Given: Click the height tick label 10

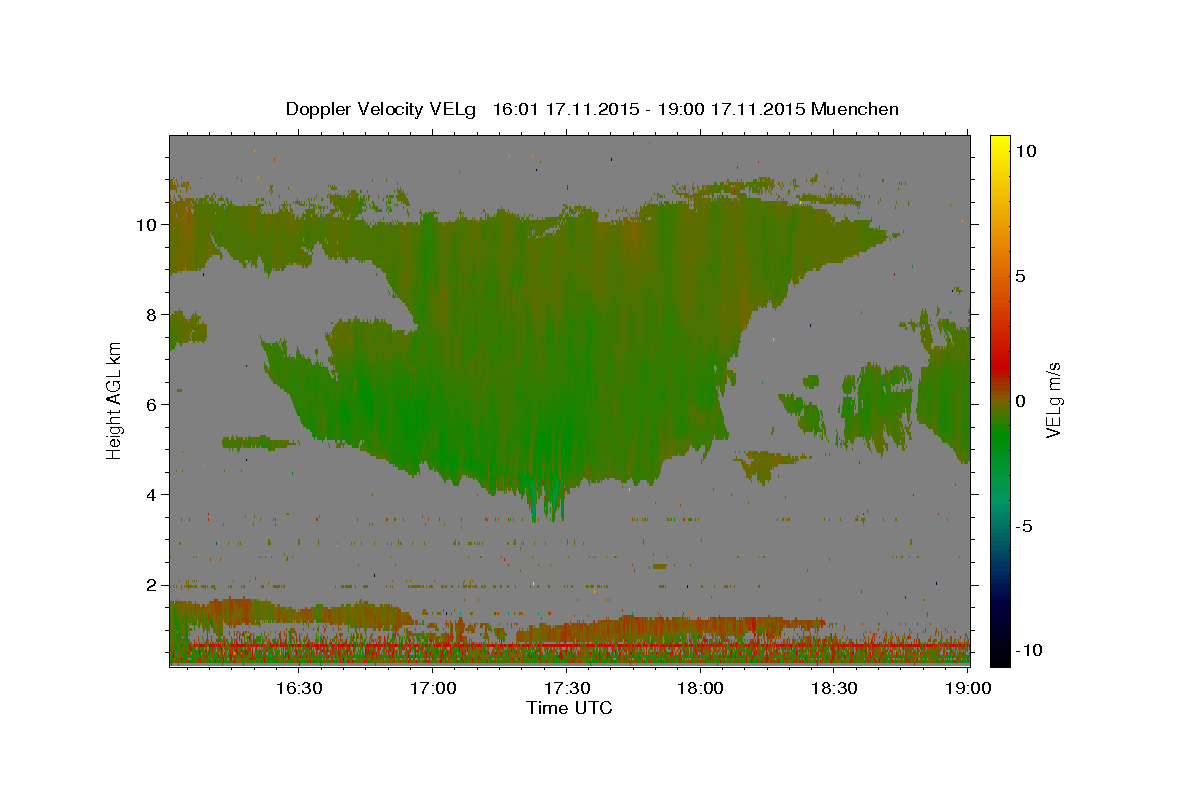Looking at the screenshot, I should 149,225.
